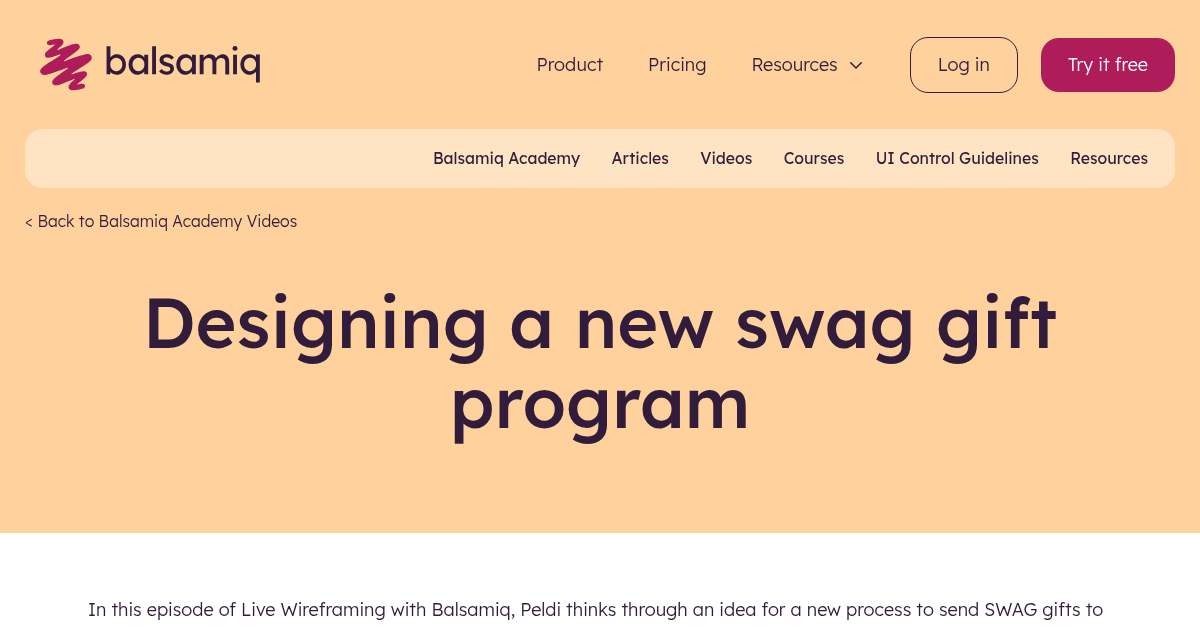Expand the chevron next to Resources

(x=856, y=65)
